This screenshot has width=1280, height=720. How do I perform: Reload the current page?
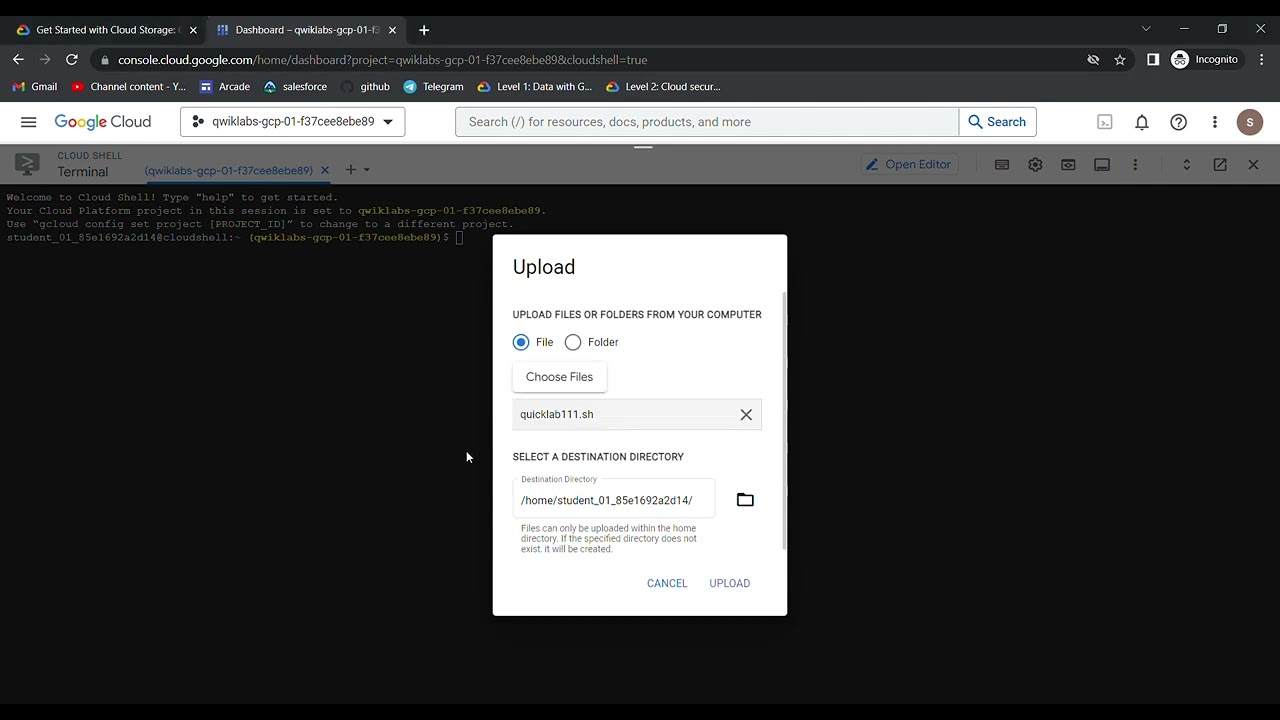[72, 60]
